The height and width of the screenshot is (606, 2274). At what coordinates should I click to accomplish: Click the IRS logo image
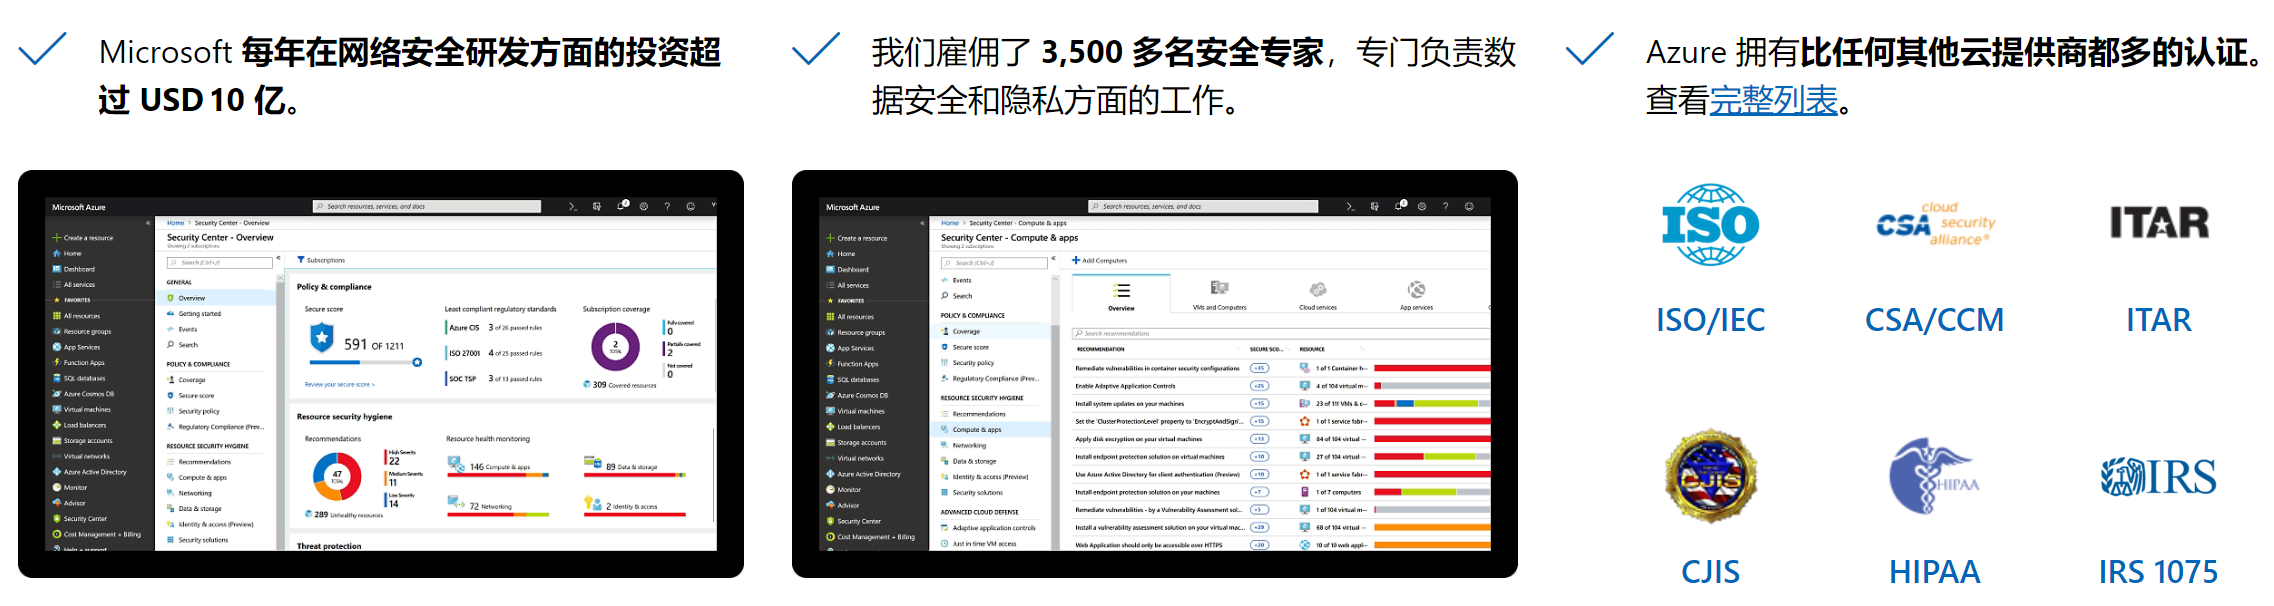tap(2158, 478)
